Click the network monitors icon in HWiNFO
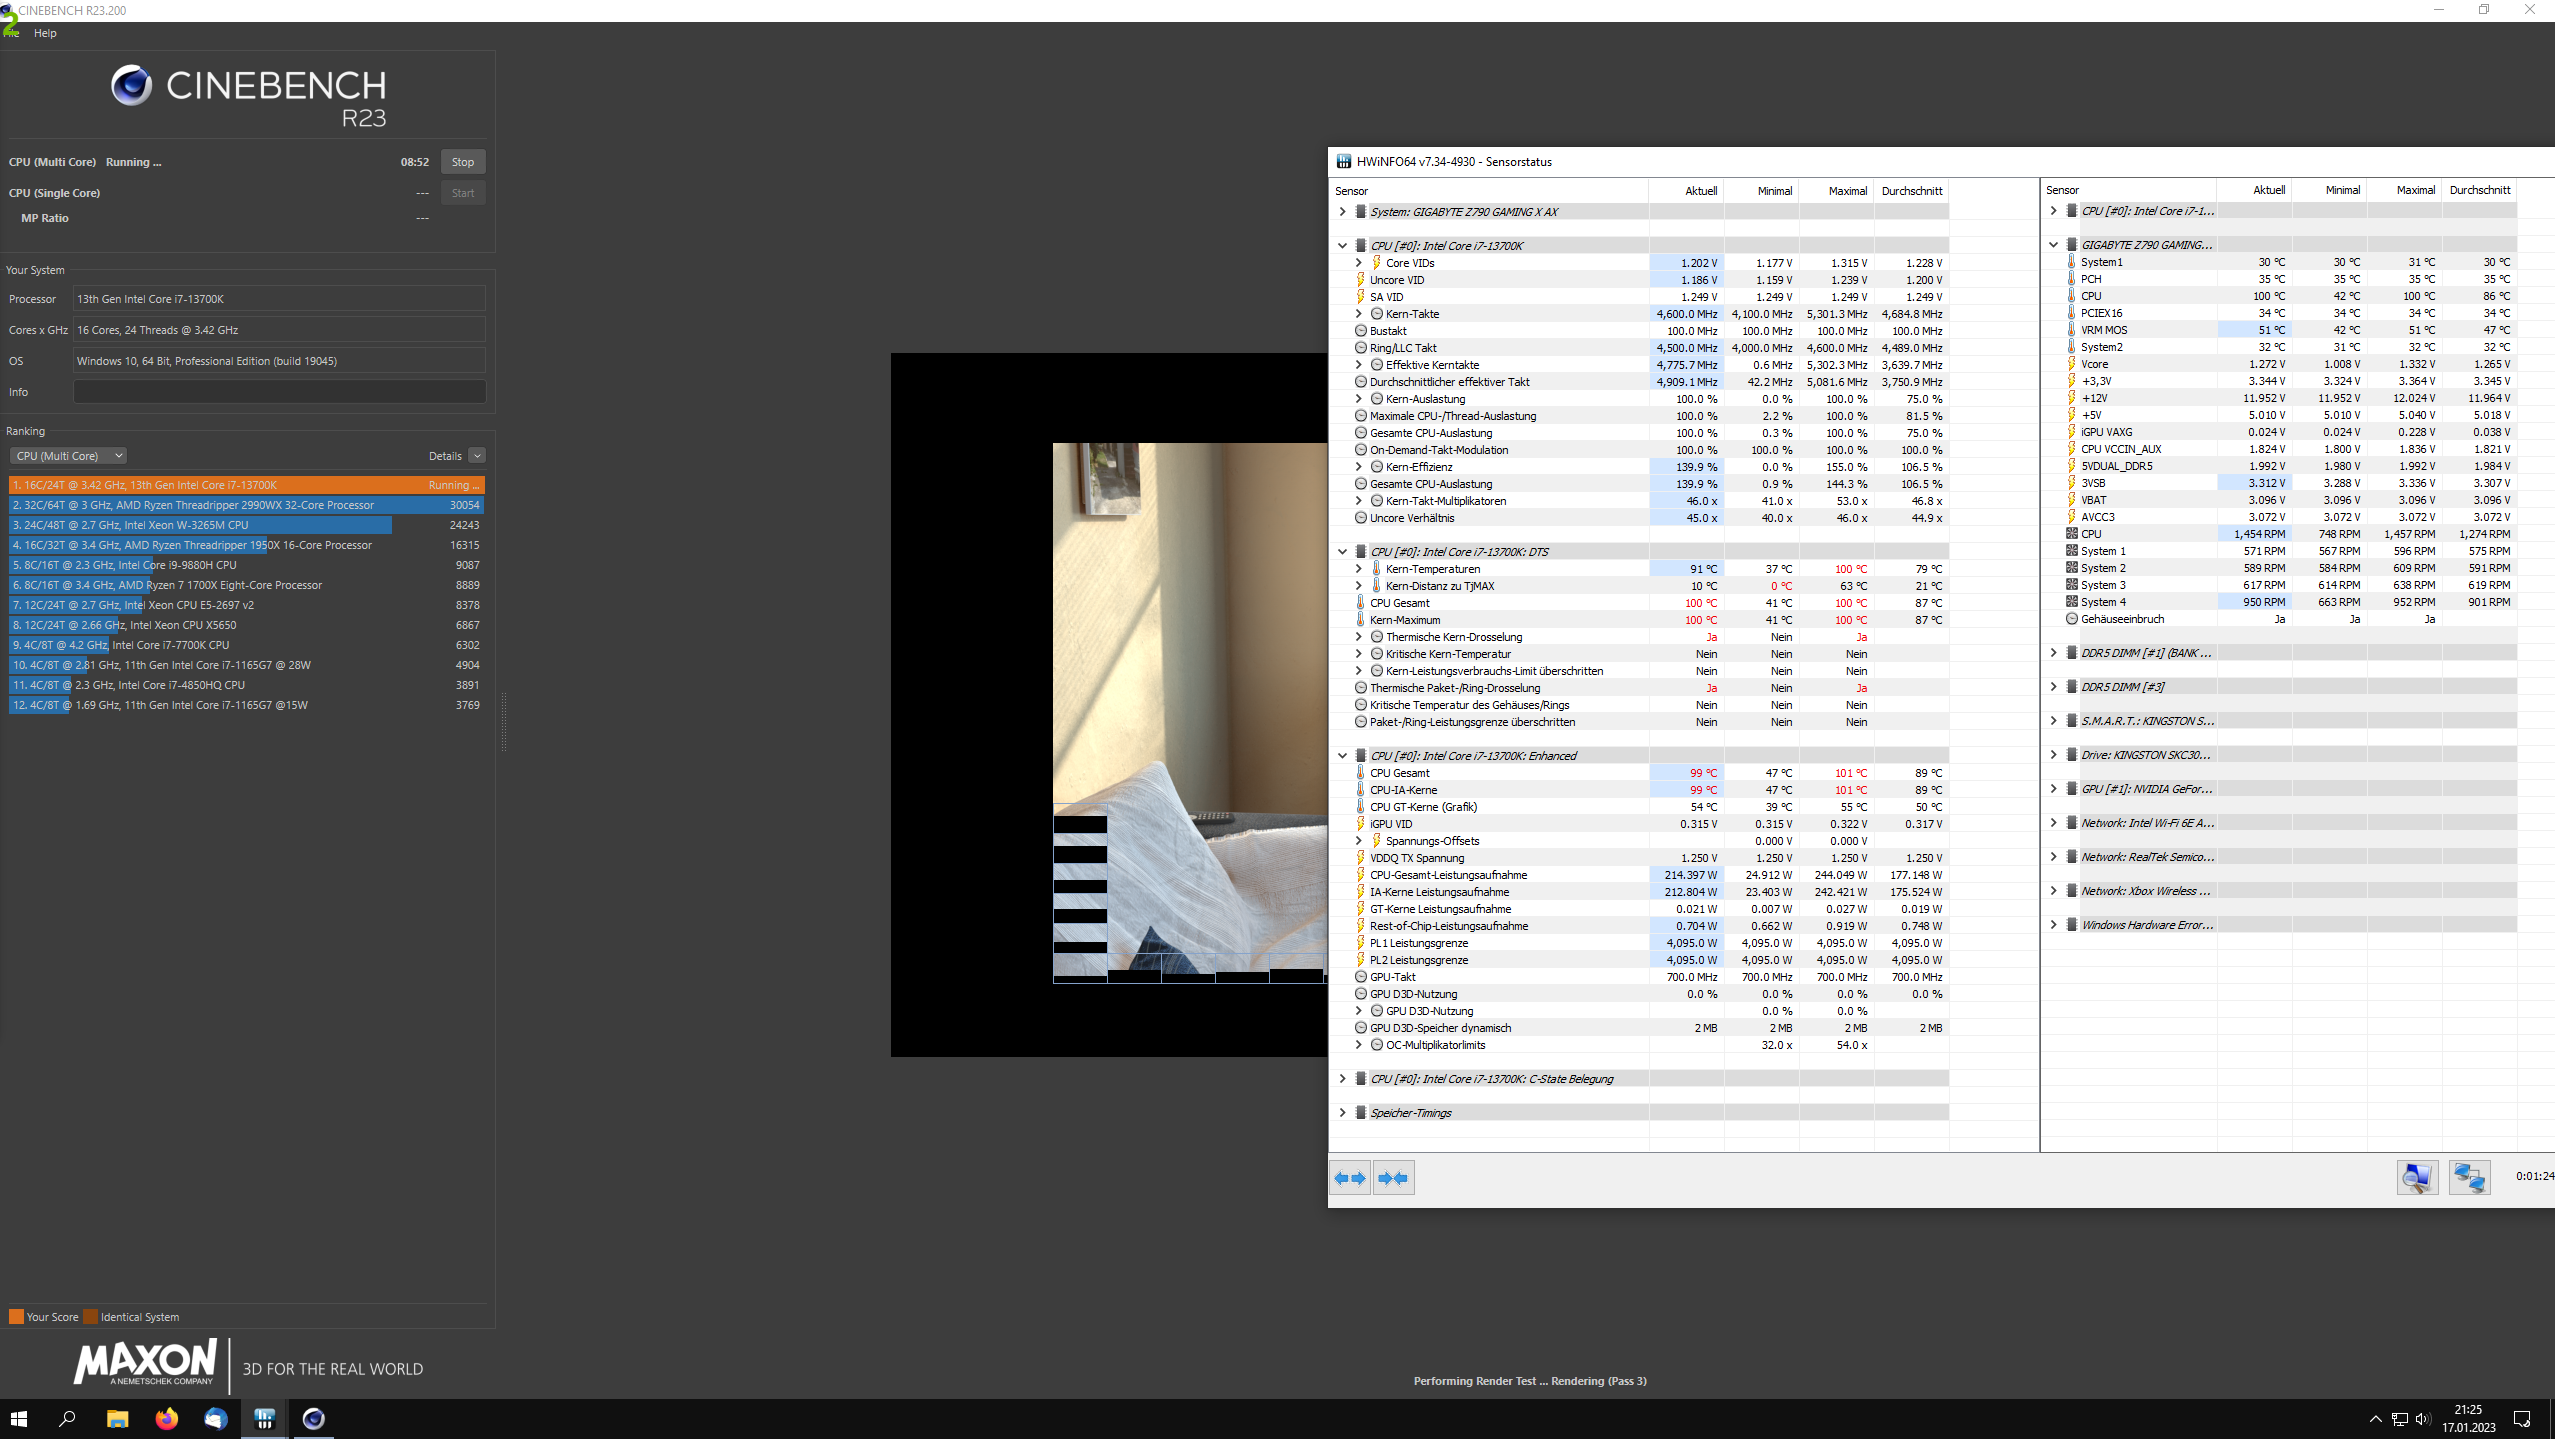The width and height of the screenshot is (2555, 1439). pos(2468,1177)
